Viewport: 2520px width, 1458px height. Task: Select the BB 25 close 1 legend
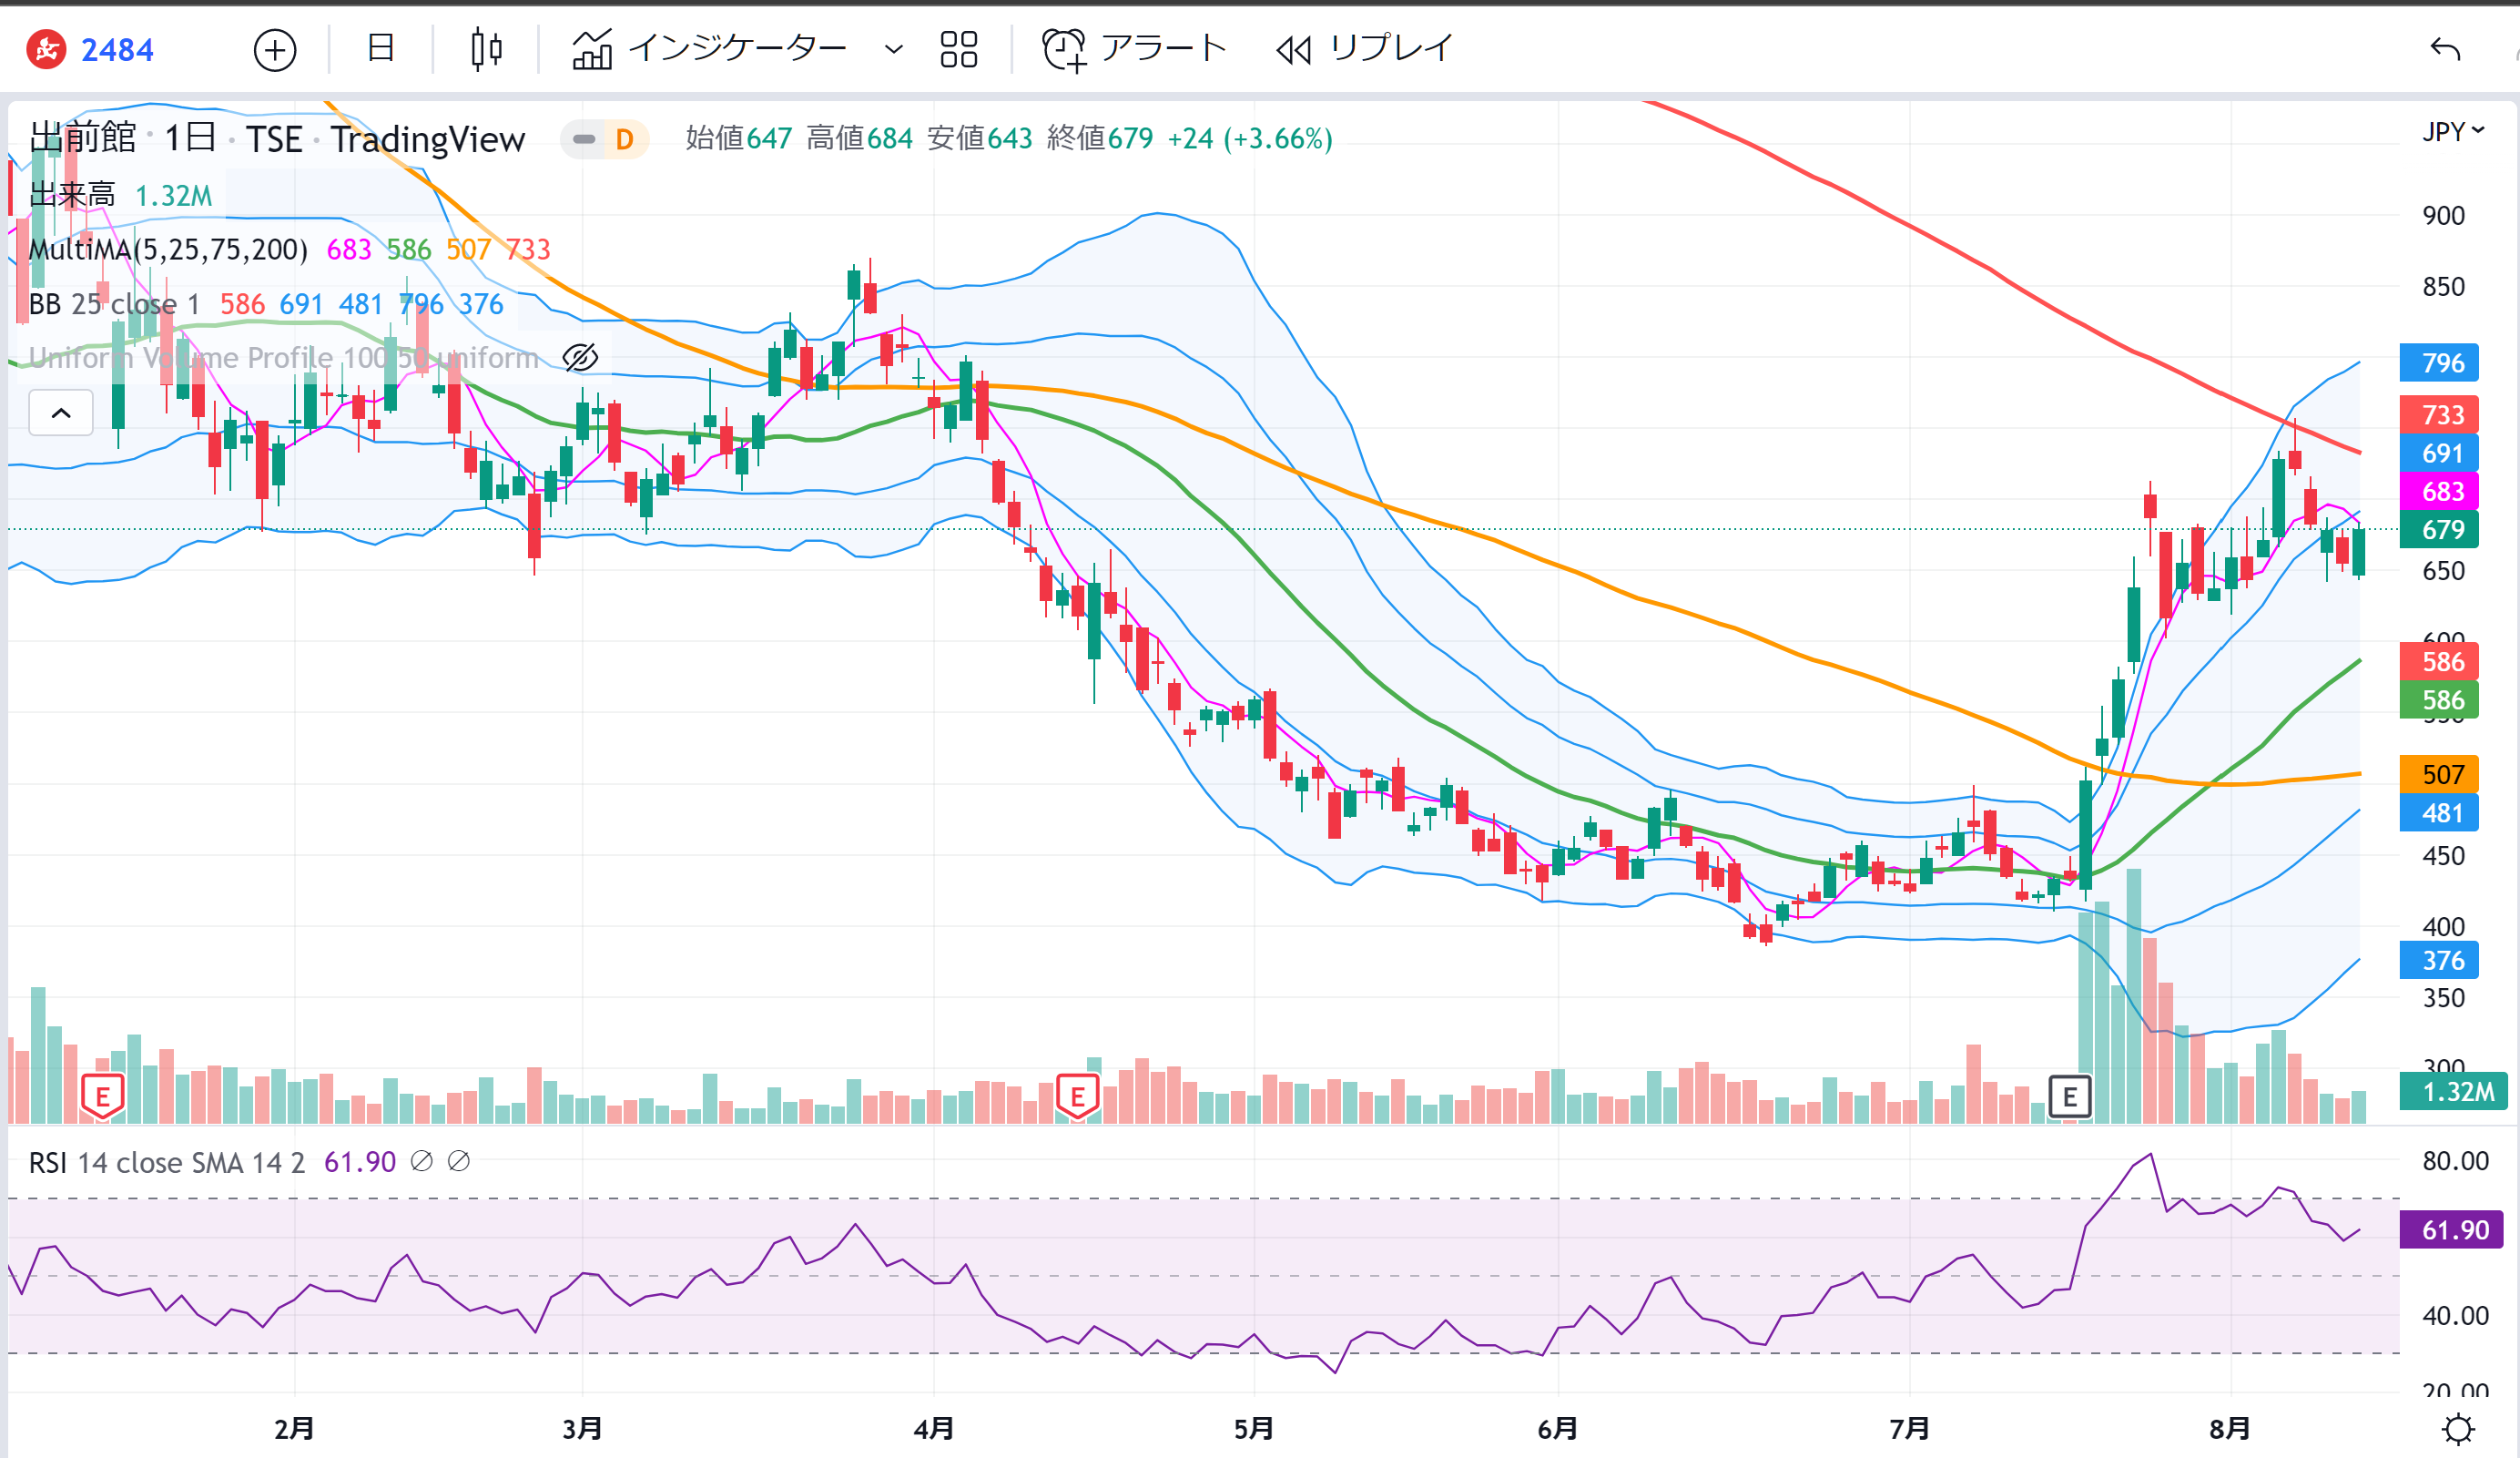click(x=114, y=304)
